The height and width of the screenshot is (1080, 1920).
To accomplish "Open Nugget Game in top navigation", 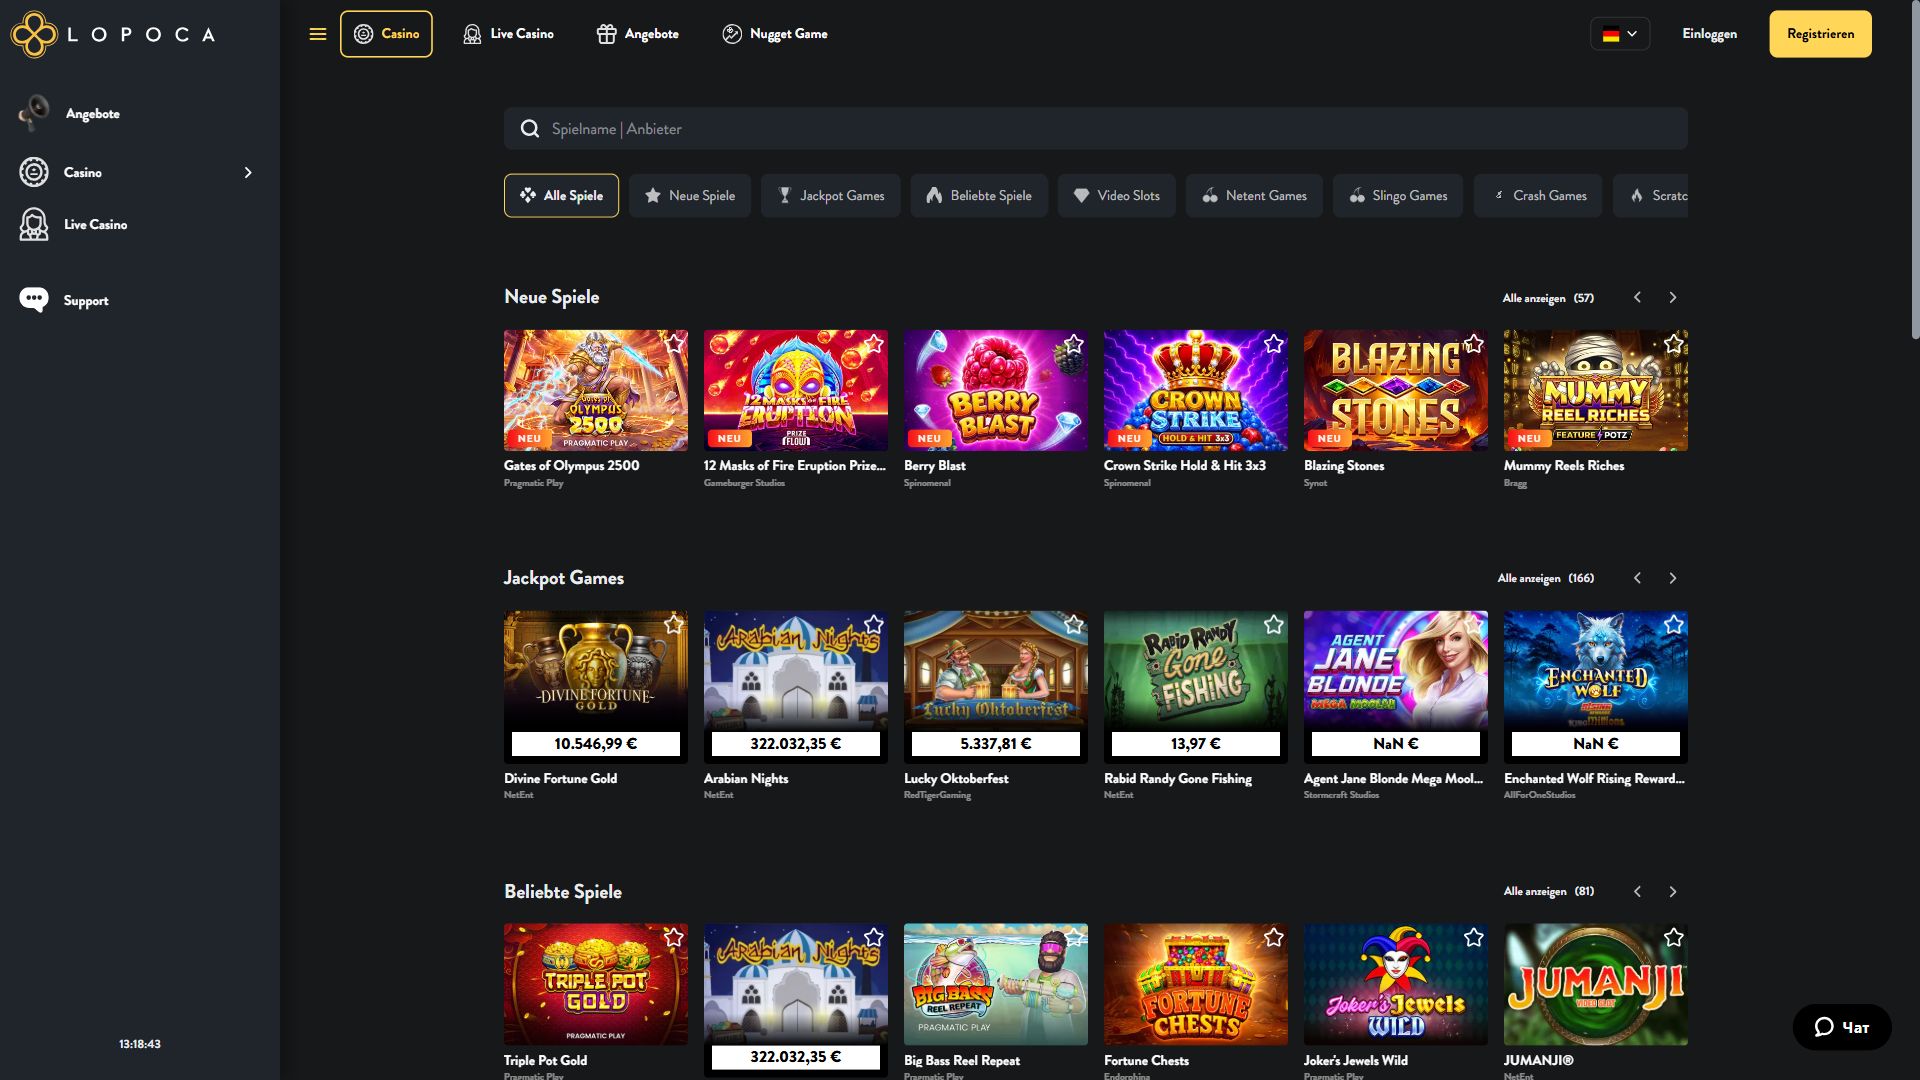I will pos(775,34).
